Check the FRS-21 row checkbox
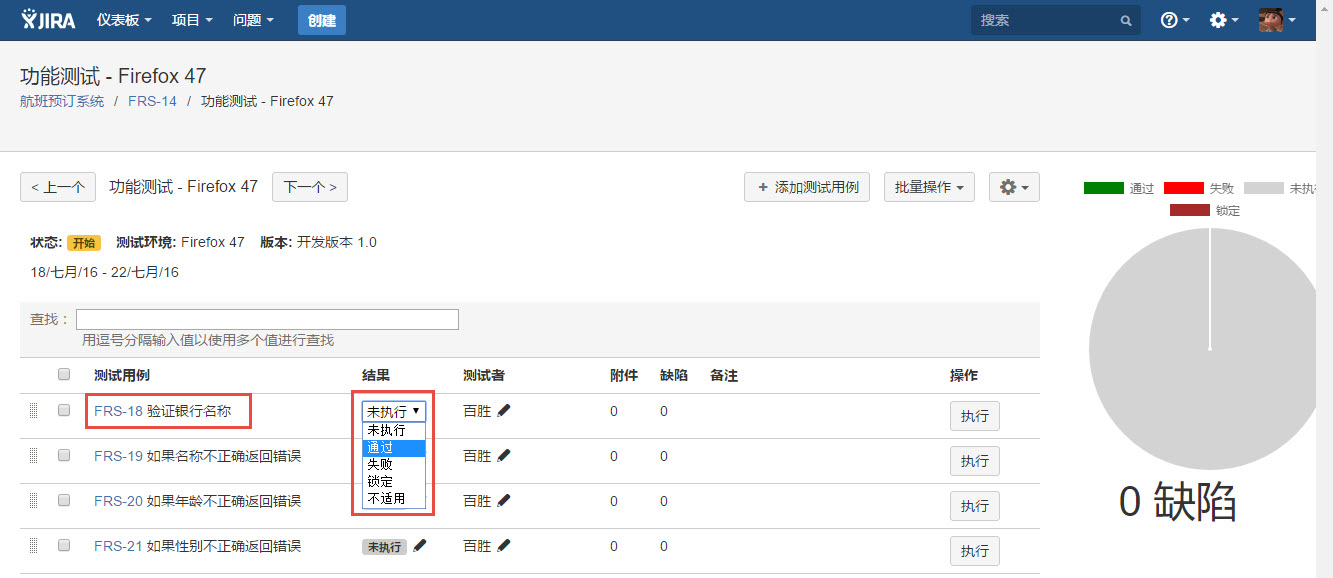This screenshot has height=578, width=1333. pos(64,545)
